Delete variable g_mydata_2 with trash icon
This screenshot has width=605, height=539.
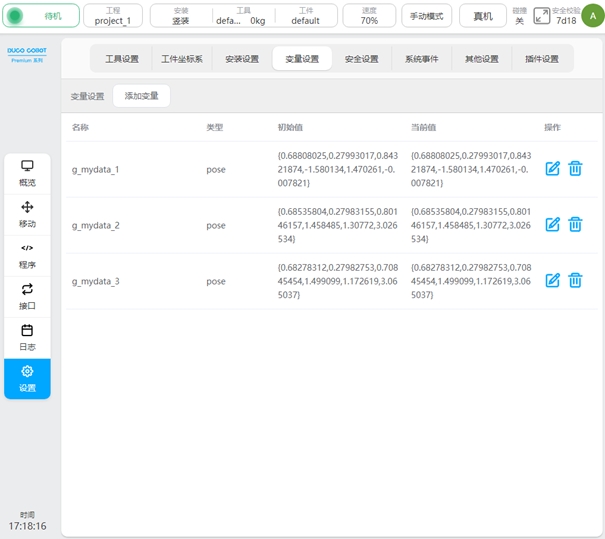(575, 225)
